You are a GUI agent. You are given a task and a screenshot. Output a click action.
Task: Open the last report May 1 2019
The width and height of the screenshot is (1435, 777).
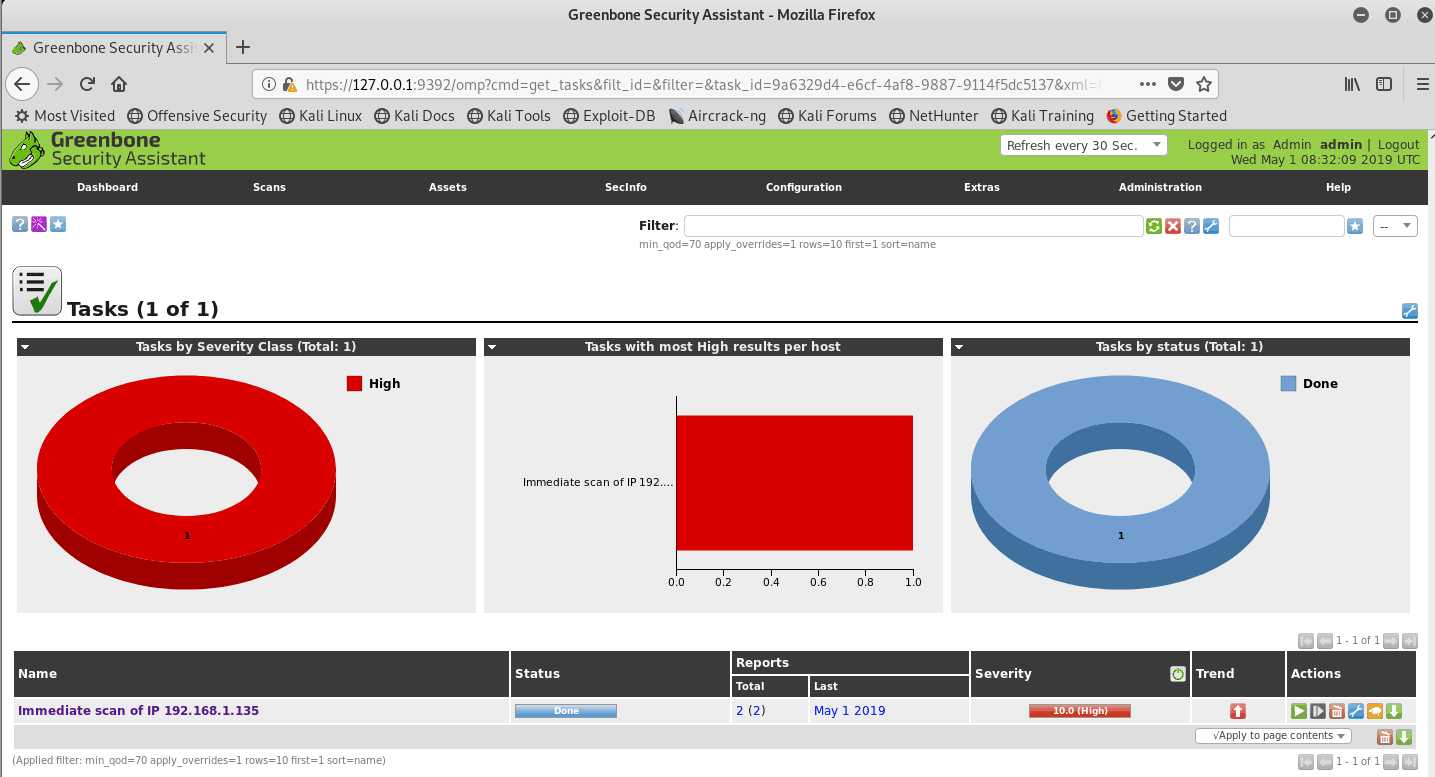[x=849, y=711]
